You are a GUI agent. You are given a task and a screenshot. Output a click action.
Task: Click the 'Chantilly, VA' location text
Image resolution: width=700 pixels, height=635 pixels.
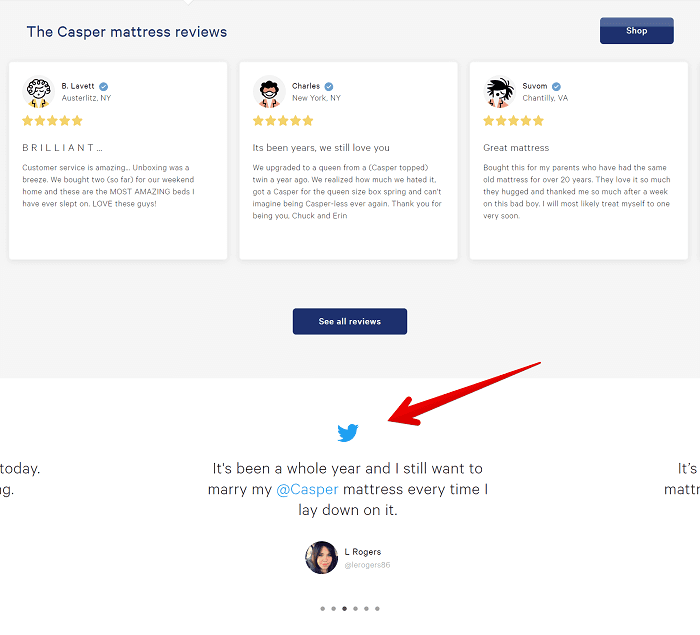tap(545, 98)
